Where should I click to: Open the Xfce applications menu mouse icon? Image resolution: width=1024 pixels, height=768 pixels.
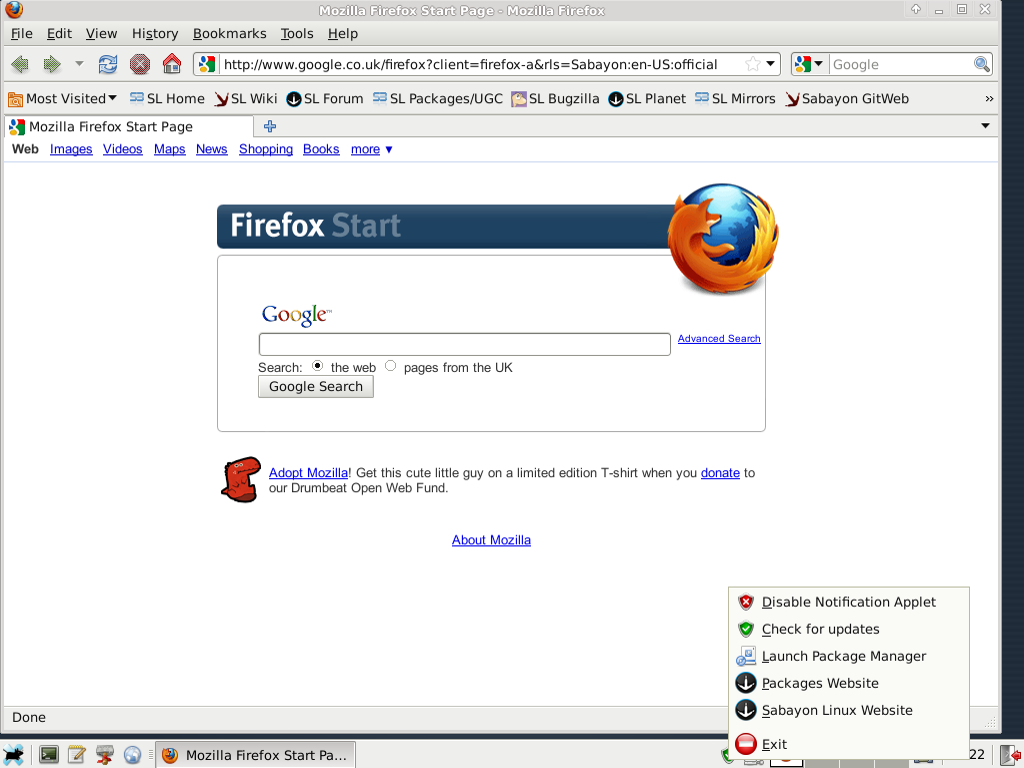pos(14,755)
